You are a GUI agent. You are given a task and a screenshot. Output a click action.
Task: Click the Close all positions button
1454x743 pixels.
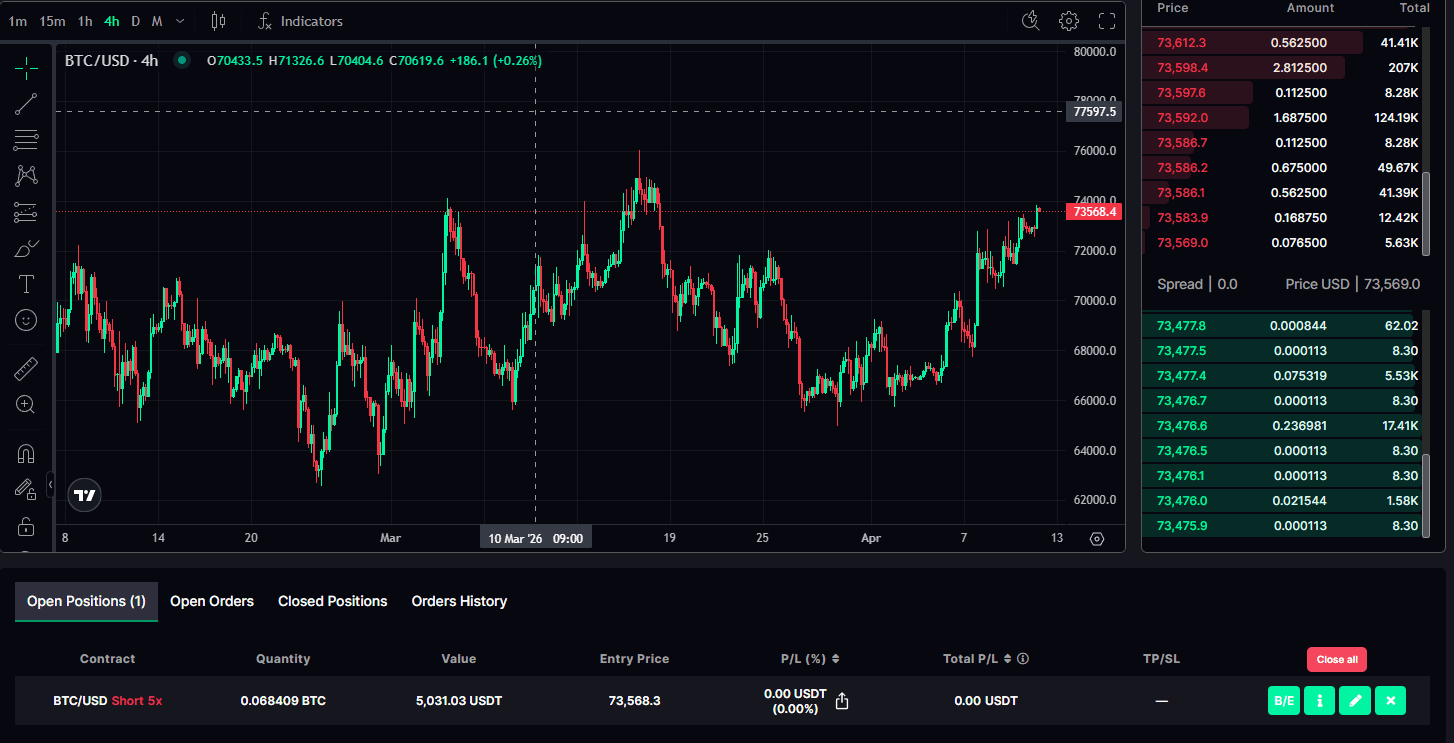pos(1336,660)
